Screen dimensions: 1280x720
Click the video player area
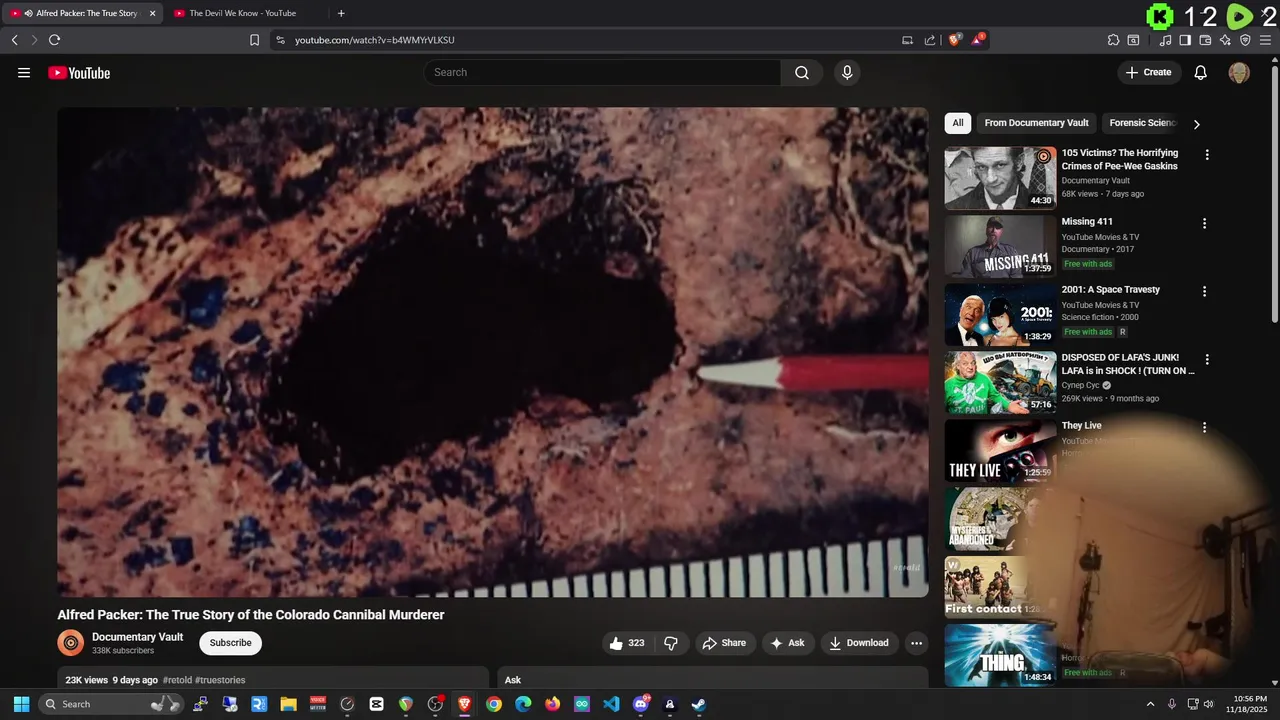point(492,352)
